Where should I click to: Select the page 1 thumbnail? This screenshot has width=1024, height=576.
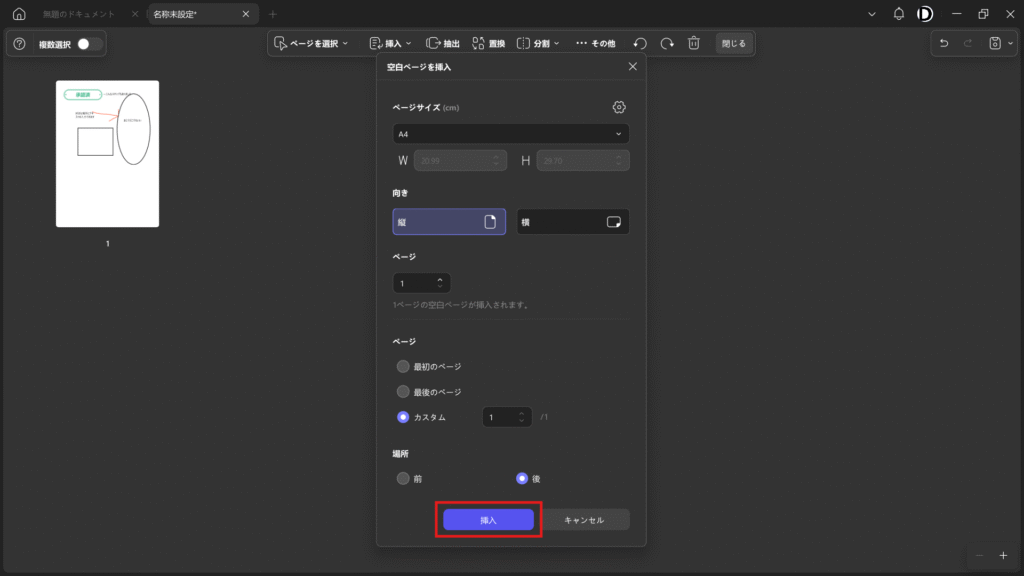click(107, 154)
